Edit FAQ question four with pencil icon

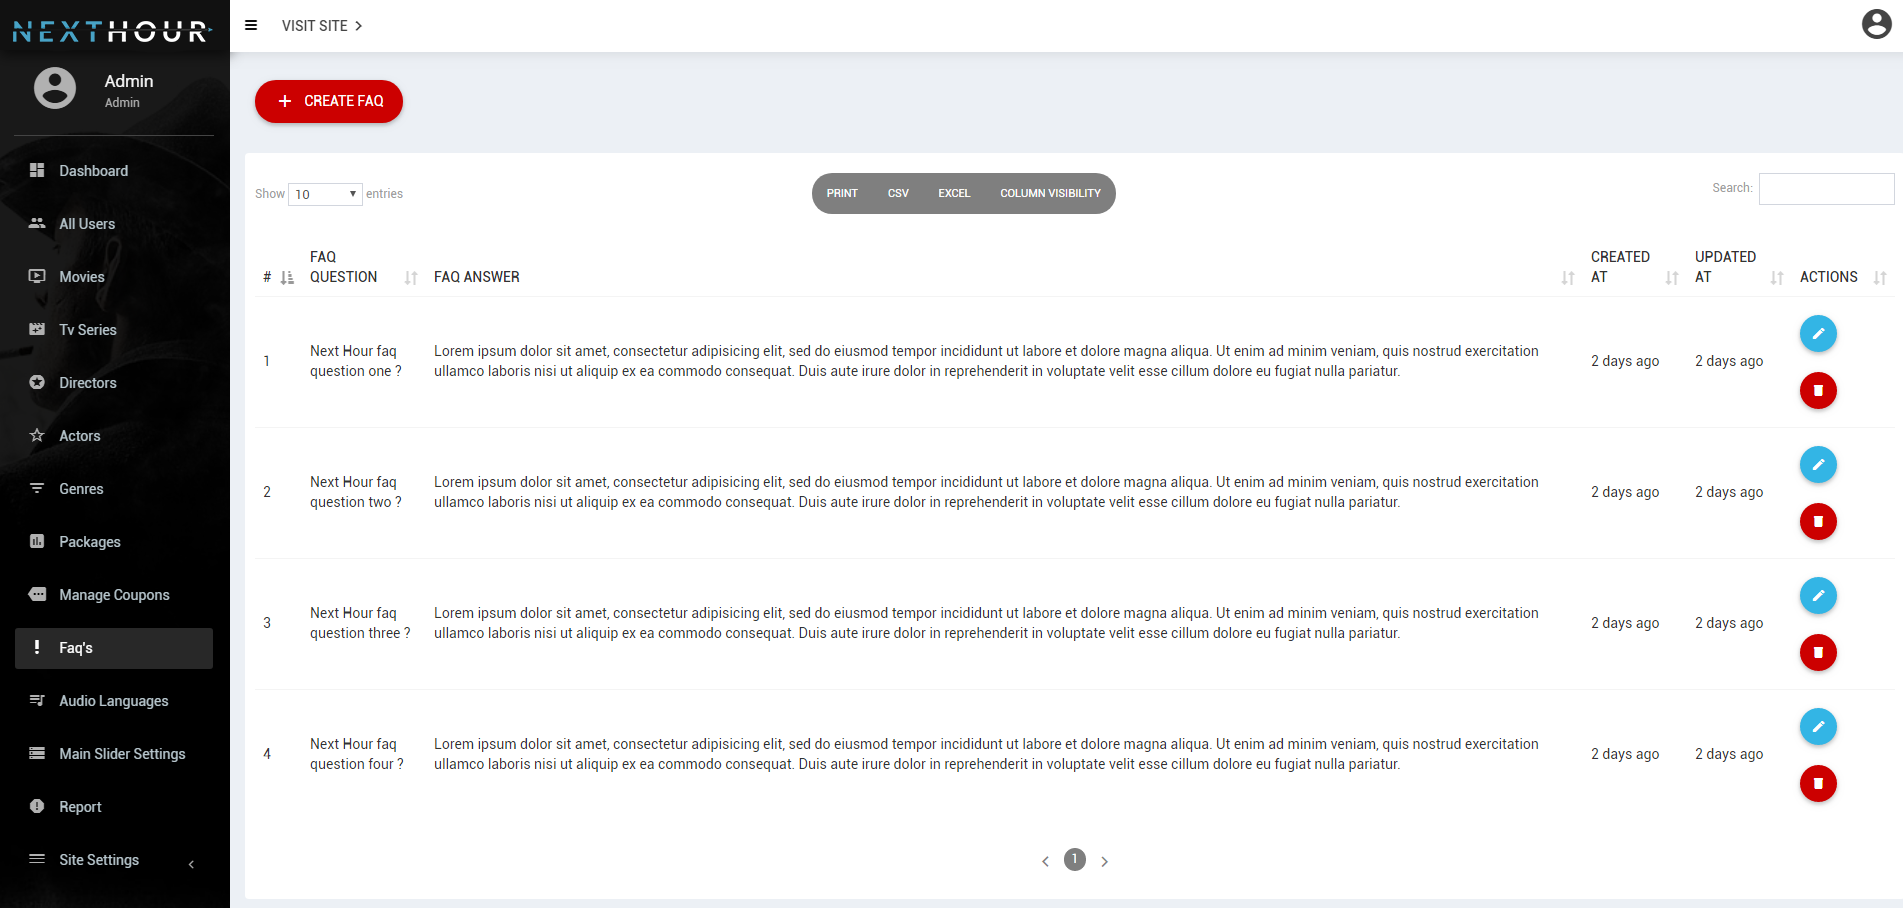(x=1818, y=726)
